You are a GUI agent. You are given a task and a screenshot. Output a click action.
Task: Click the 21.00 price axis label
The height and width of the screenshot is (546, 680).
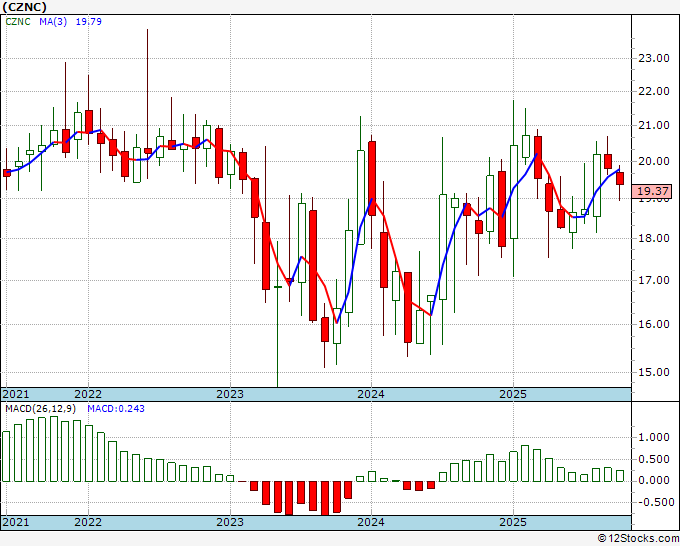tap(654, 126)
